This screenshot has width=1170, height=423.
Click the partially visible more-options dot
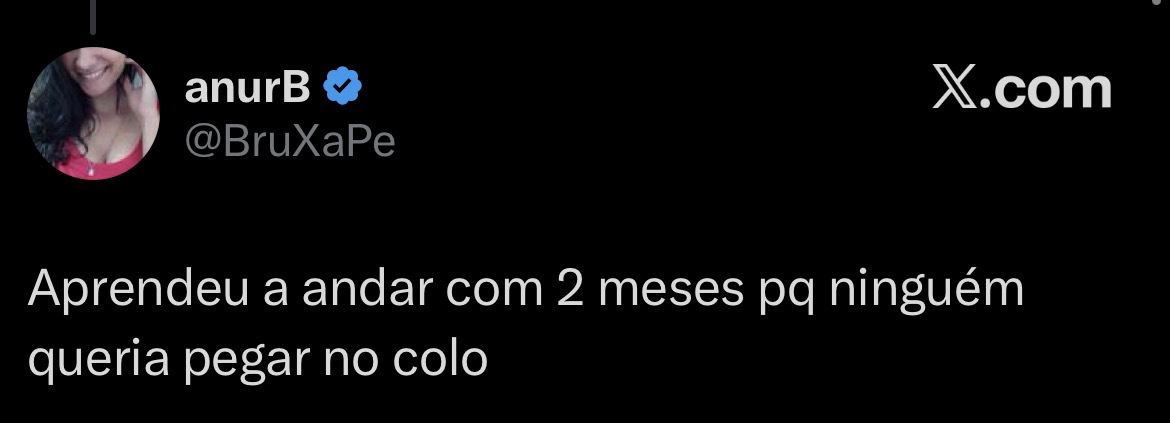pos(1158,2)
